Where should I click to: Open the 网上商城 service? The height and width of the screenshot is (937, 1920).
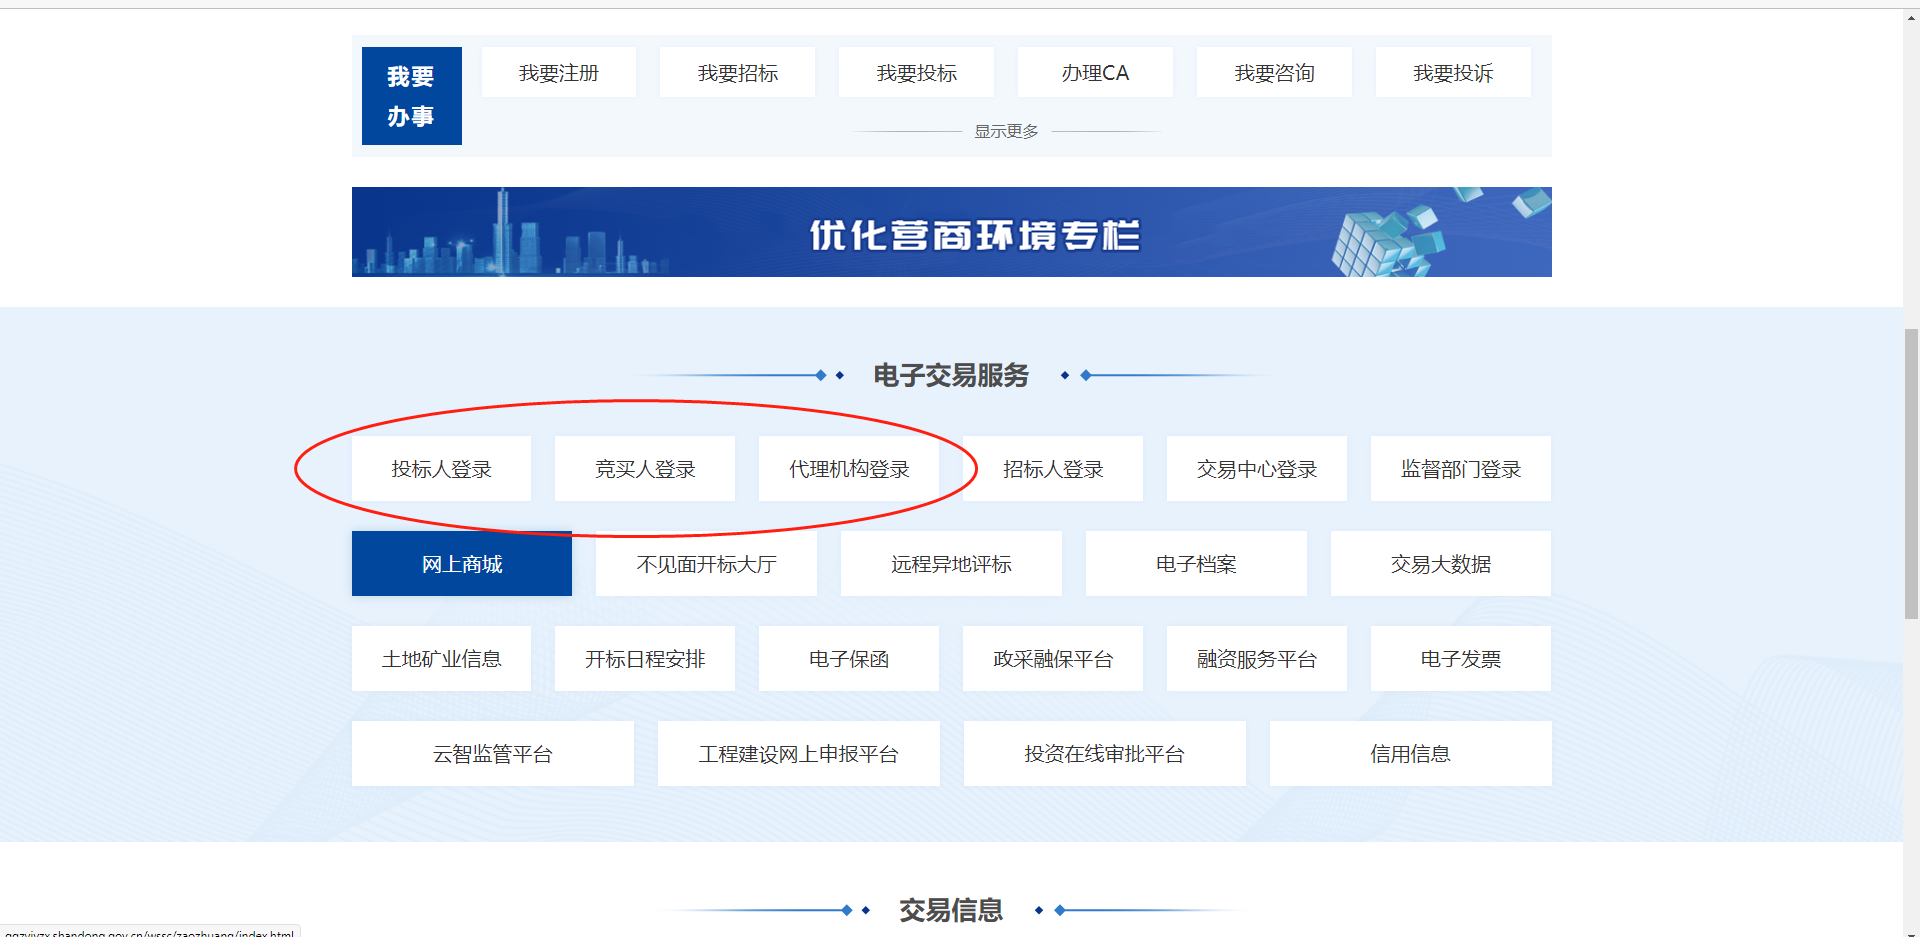click(x=461, y=563)
